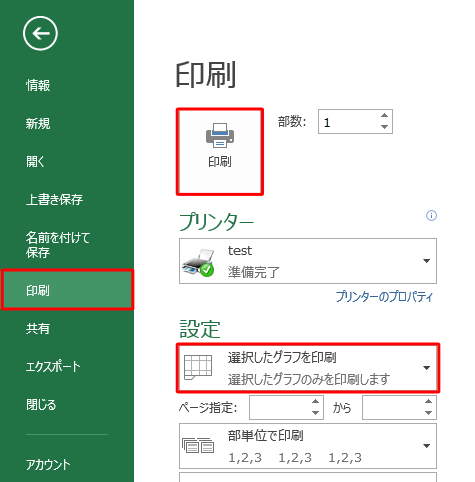Open the 新規 menu item
The image size is (475, 482).
pos(38,124)
